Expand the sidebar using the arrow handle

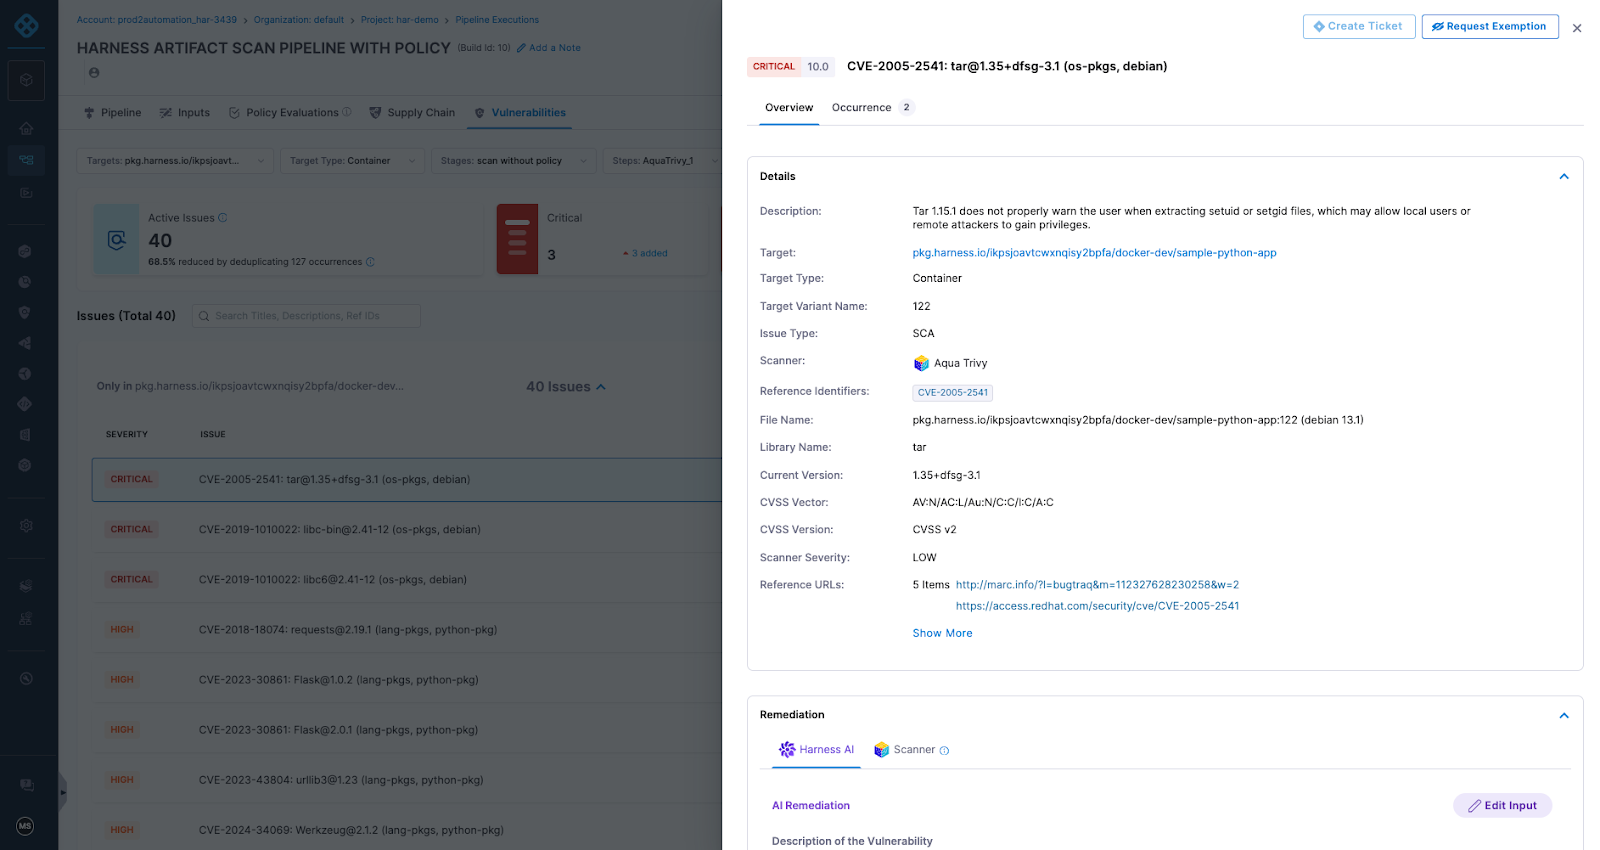(63, 792)
